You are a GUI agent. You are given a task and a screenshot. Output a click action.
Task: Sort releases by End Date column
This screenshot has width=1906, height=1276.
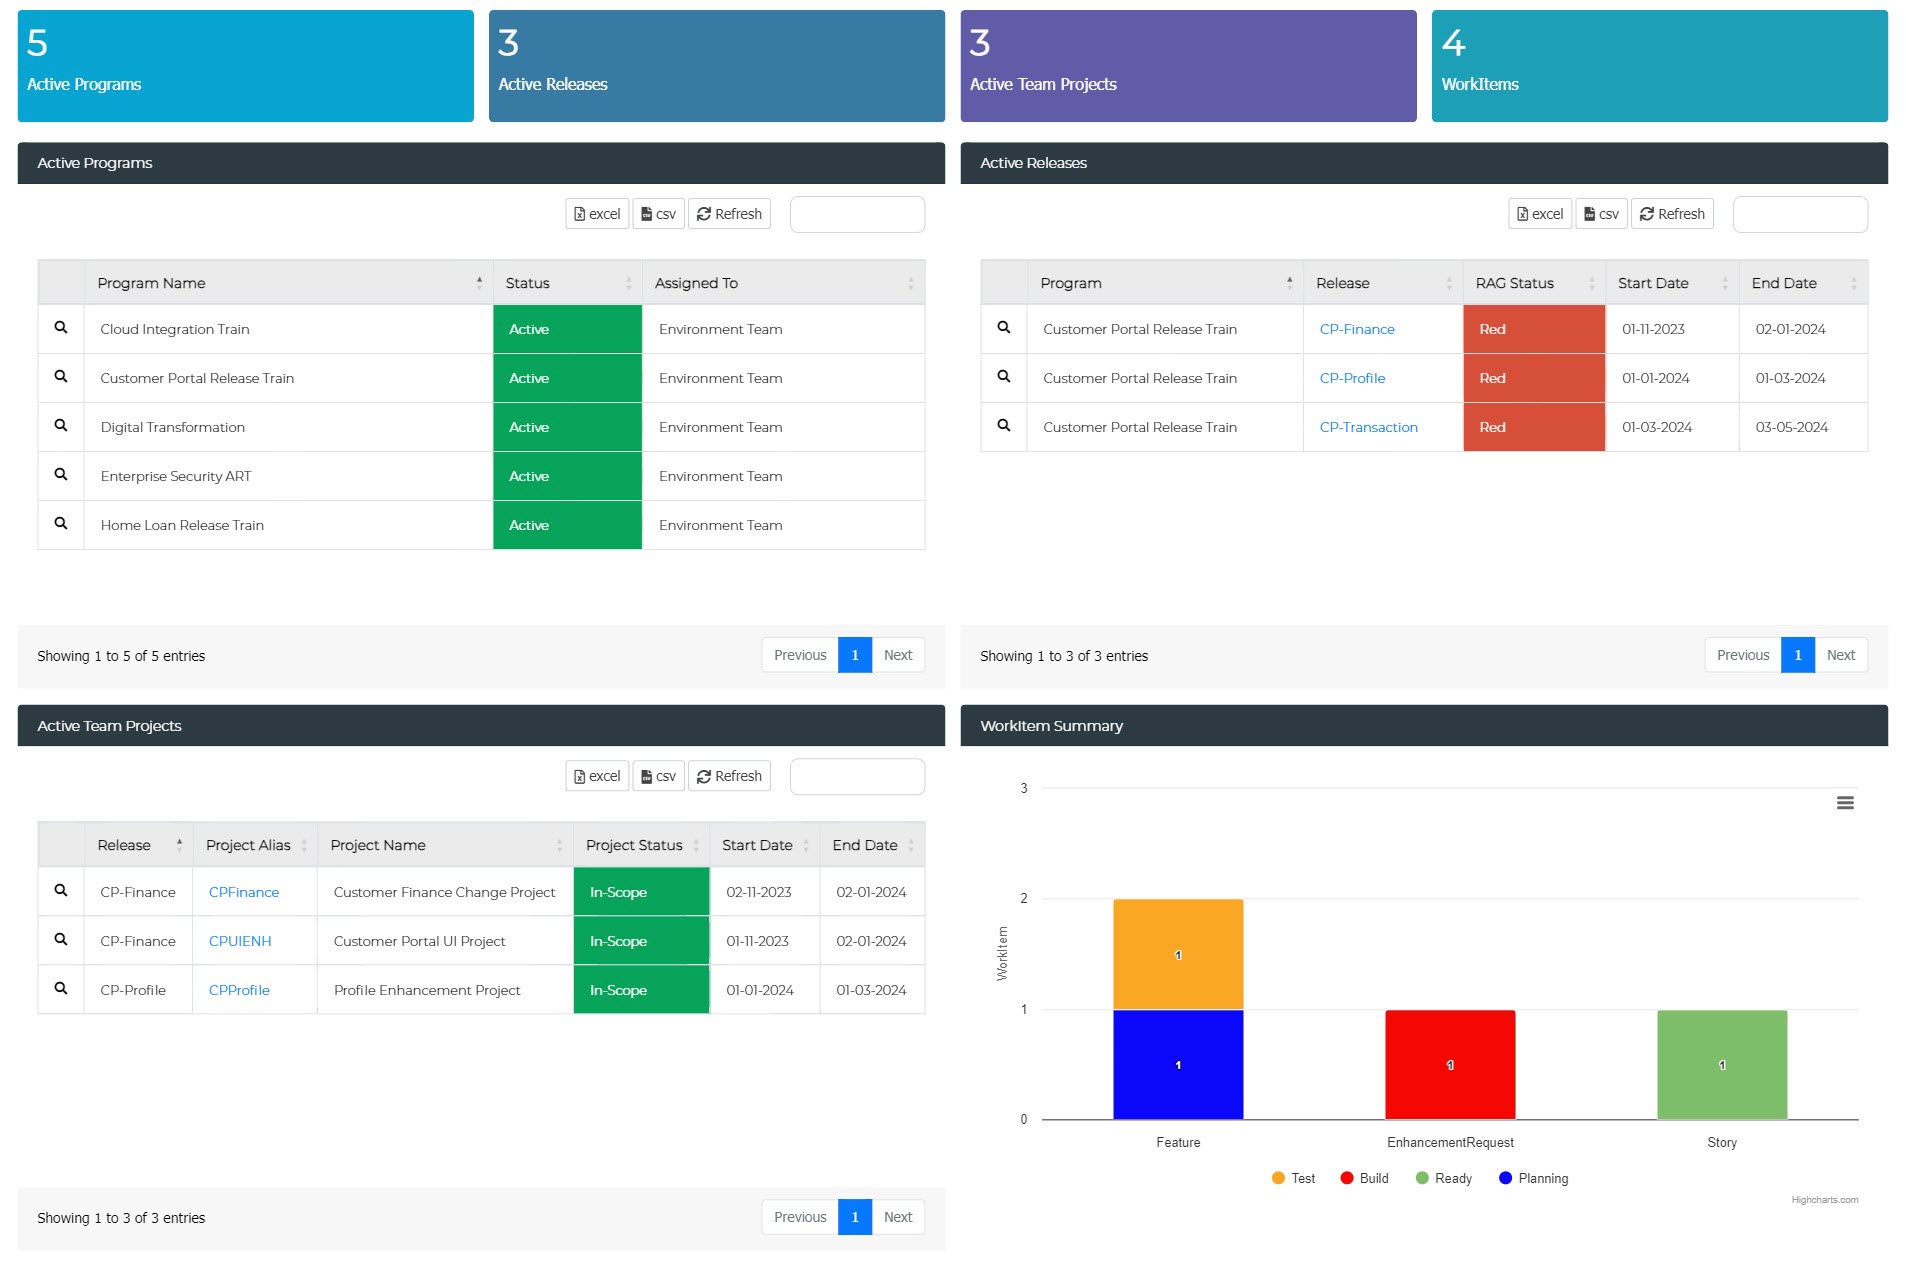click(x=1803, y=283)
